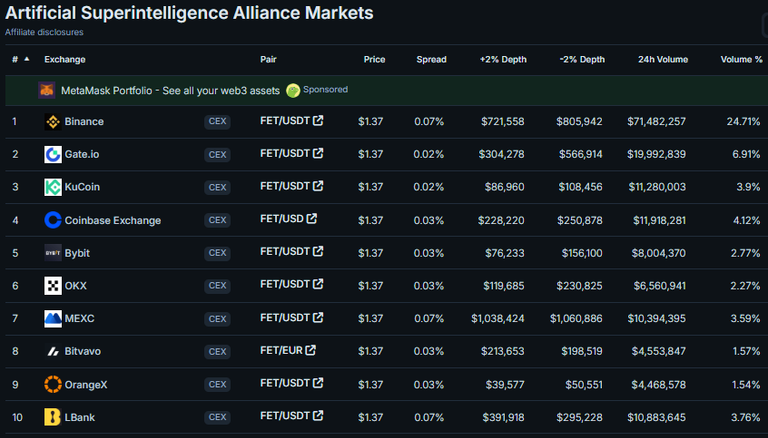Click the OrangeX exchange logo
Screen dimensions: 768x438
click(x=53, y=385)
